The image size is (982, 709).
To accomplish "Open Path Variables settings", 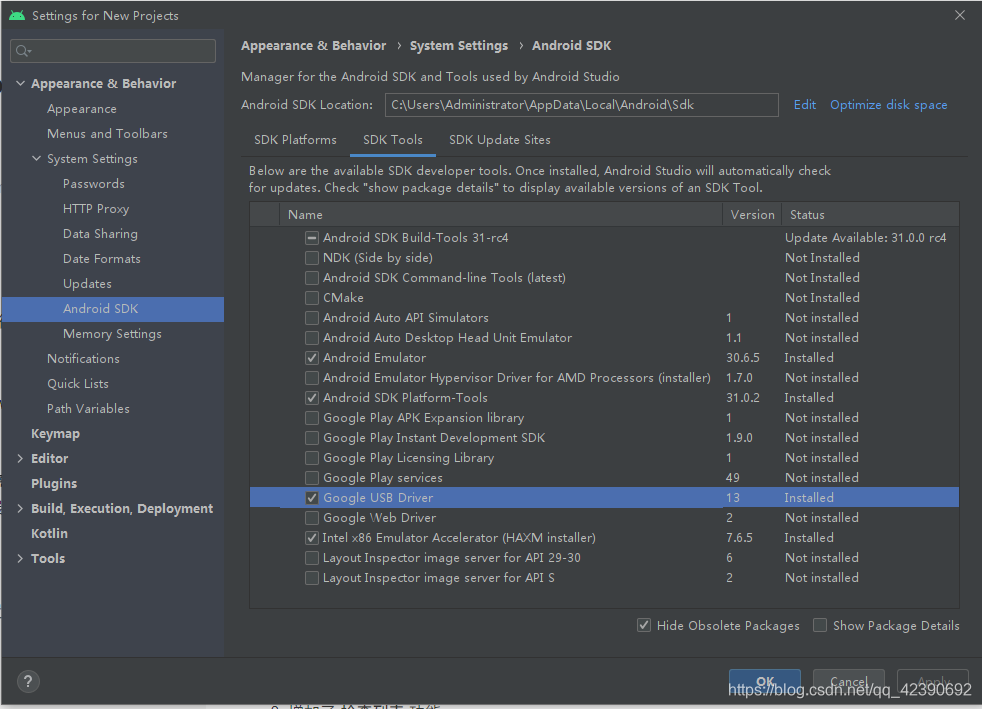I will (88, 408).
